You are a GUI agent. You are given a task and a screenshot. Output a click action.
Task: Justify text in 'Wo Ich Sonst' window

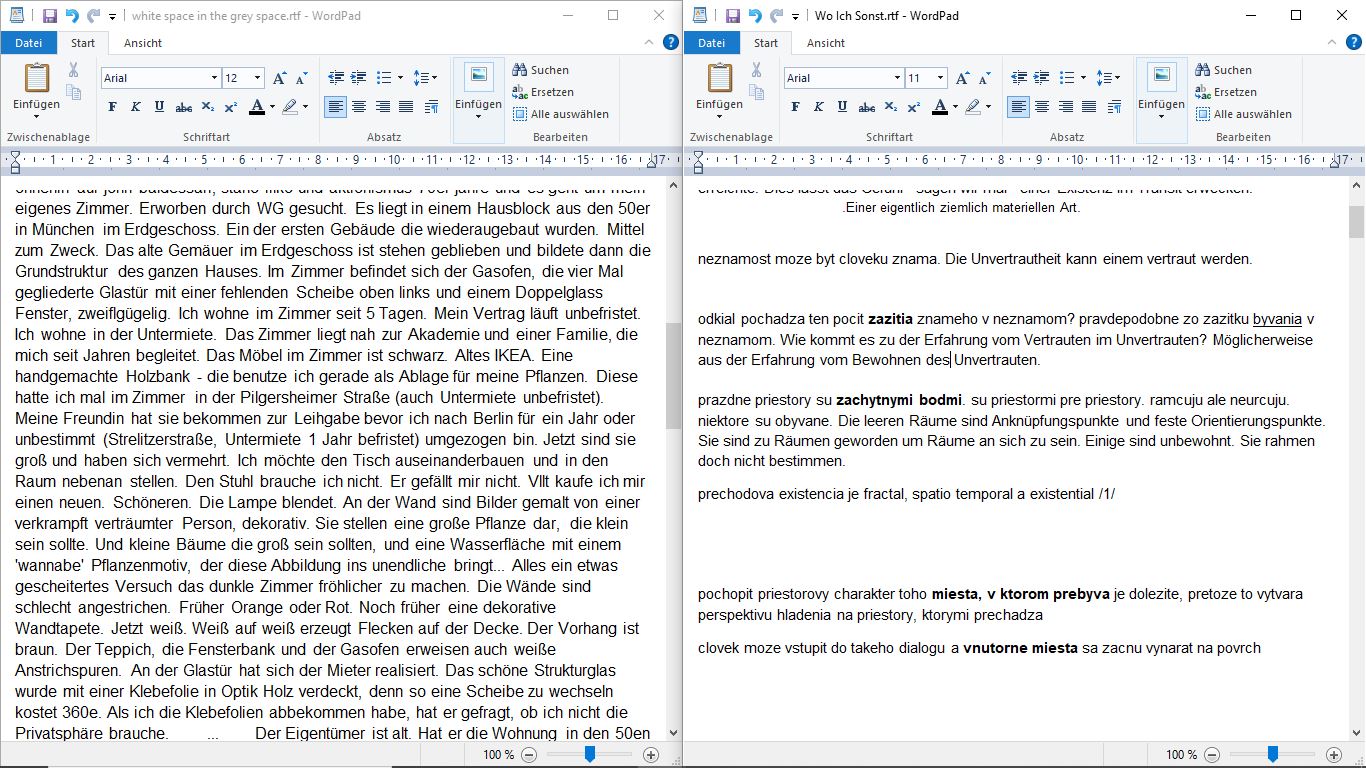tap(1089, 107)
